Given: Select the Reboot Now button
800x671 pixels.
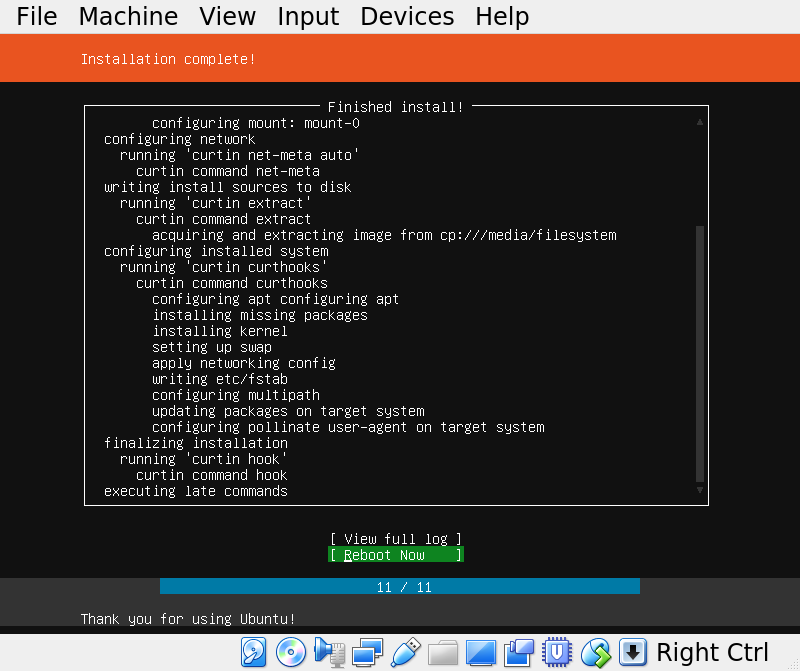Looking at the screenshot, I should pos(395,555).
